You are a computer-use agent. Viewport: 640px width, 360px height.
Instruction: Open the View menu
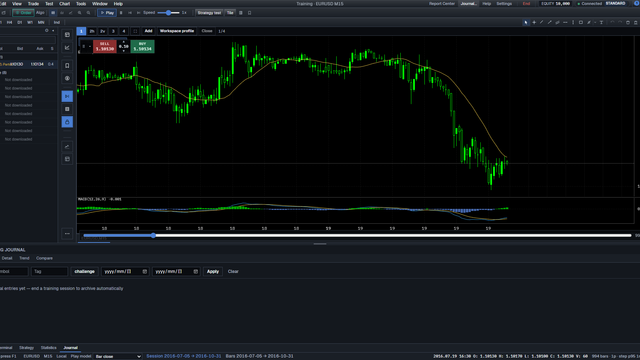[17, 4]
